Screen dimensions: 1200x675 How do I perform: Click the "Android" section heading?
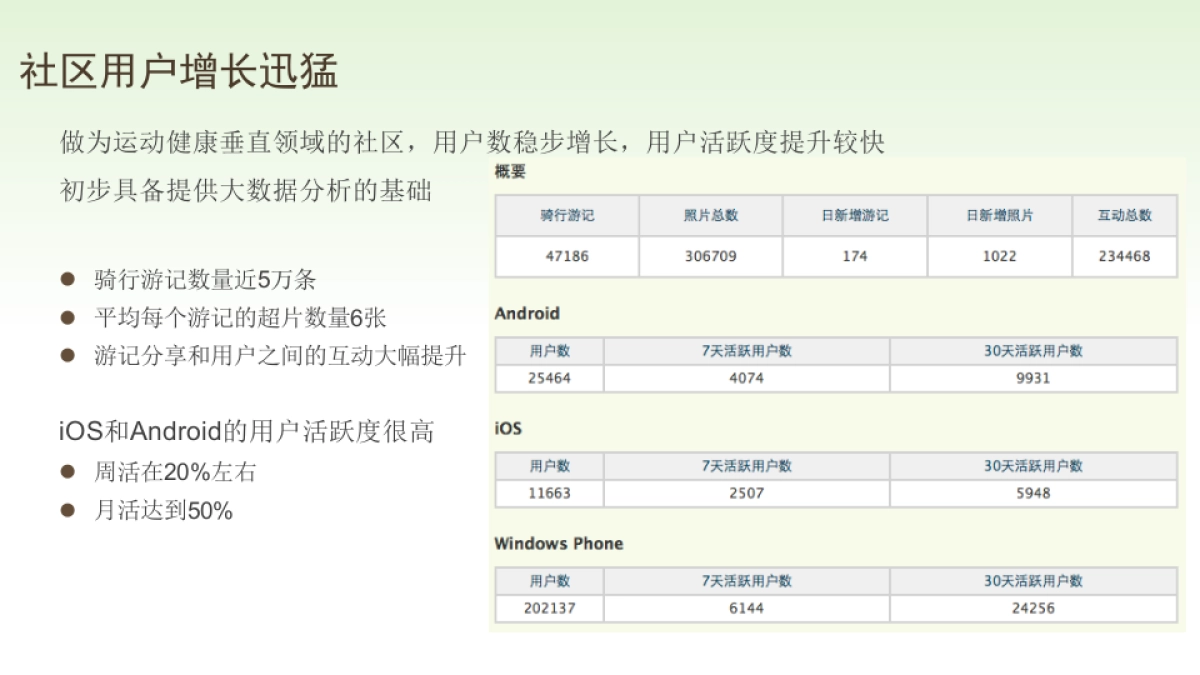527,314
